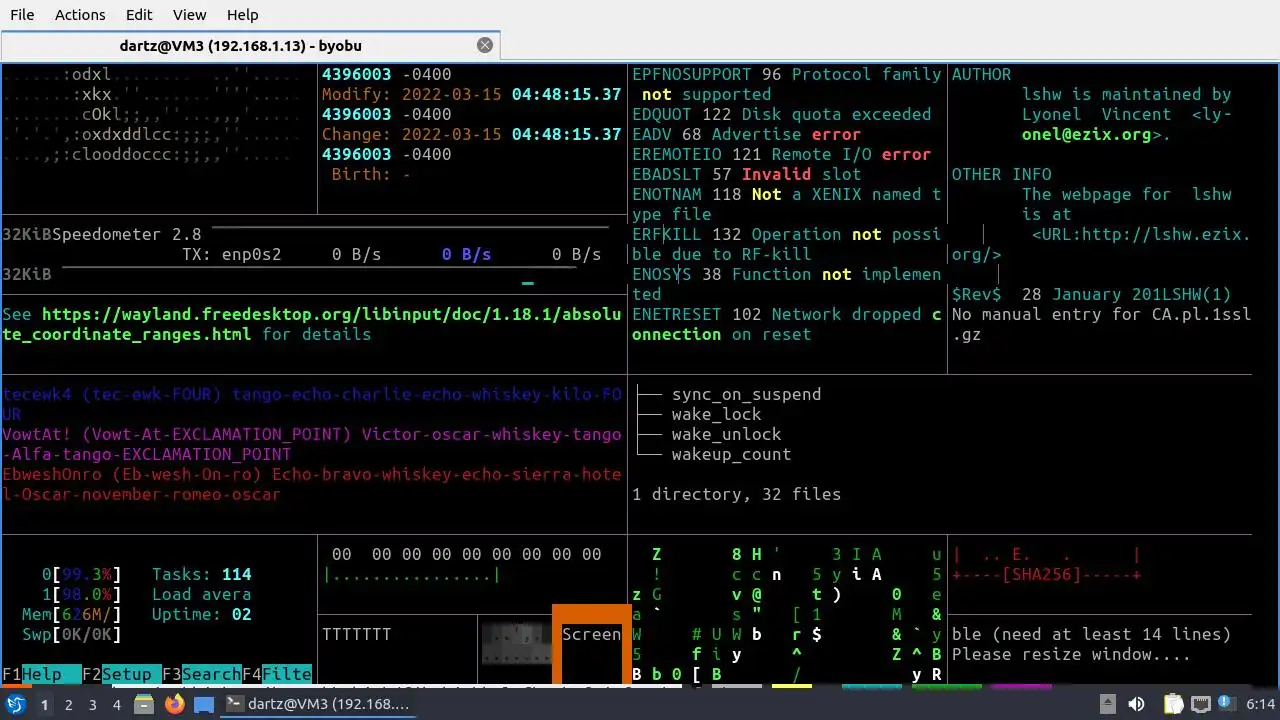Click the SHA256 key art footer
Screen dimensions: 1280x720
tap(1046, 574)
